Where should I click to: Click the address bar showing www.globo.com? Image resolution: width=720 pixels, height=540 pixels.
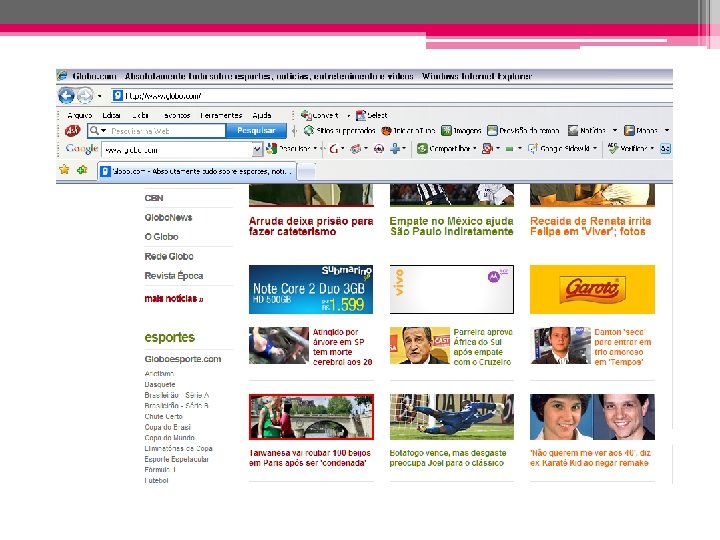[390, 96]
